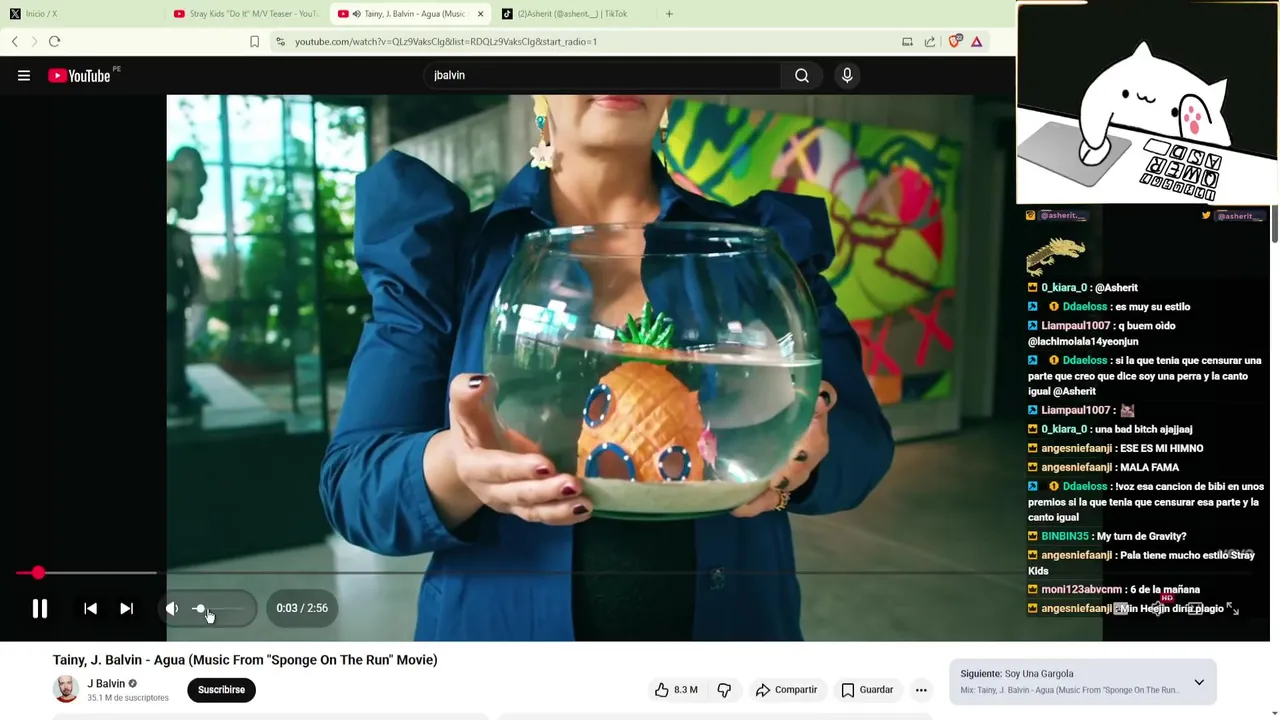The width and height of the screenshot is (1280, 720).
Task: Click the red video progress scrubber
Action: [38, 573]
